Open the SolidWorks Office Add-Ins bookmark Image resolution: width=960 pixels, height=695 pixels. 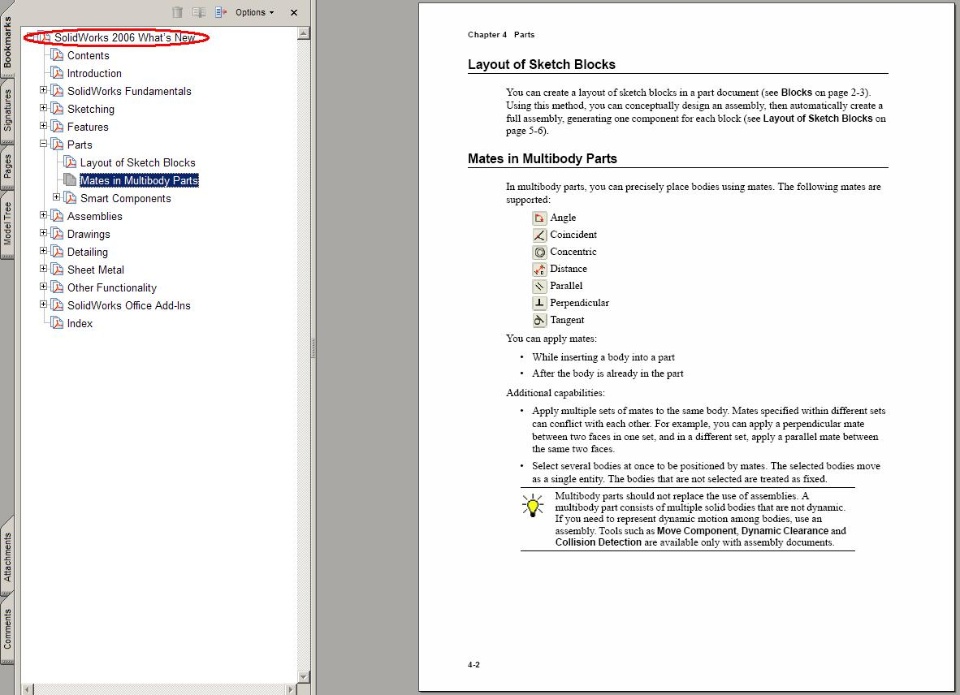tap(129, 306)
